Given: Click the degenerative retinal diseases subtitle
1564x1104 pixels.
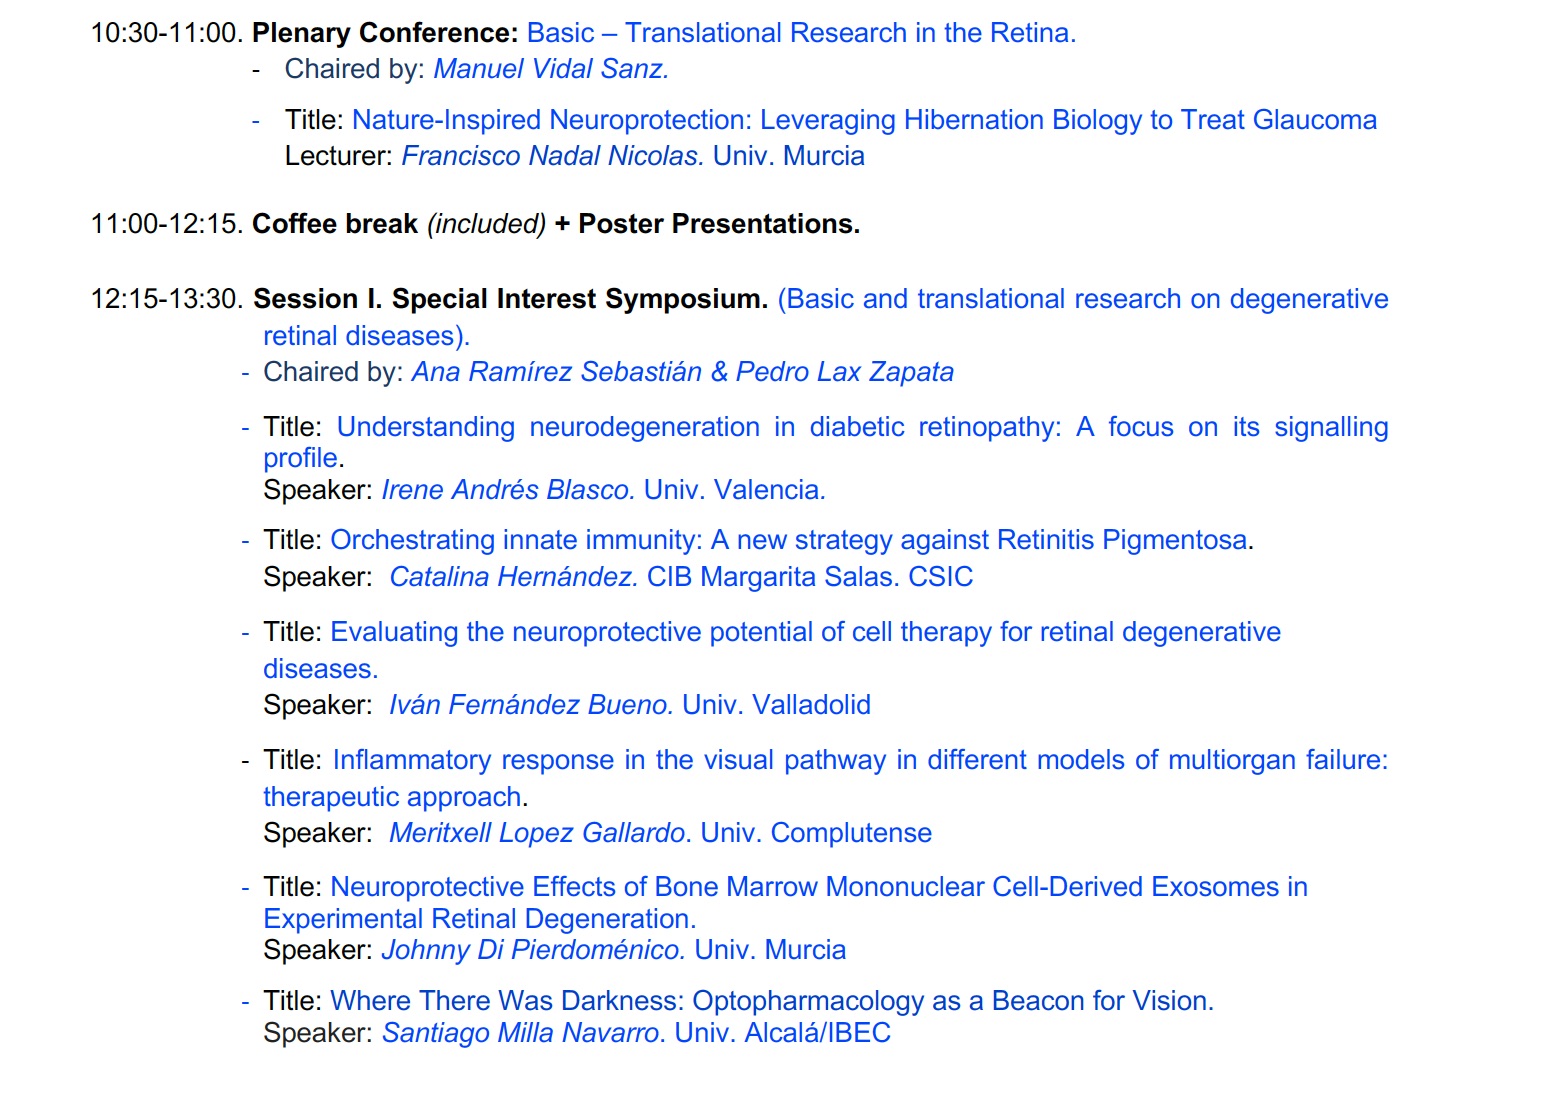Looking at the screenshot, I should pyautogui.click(x=826, y=317).
